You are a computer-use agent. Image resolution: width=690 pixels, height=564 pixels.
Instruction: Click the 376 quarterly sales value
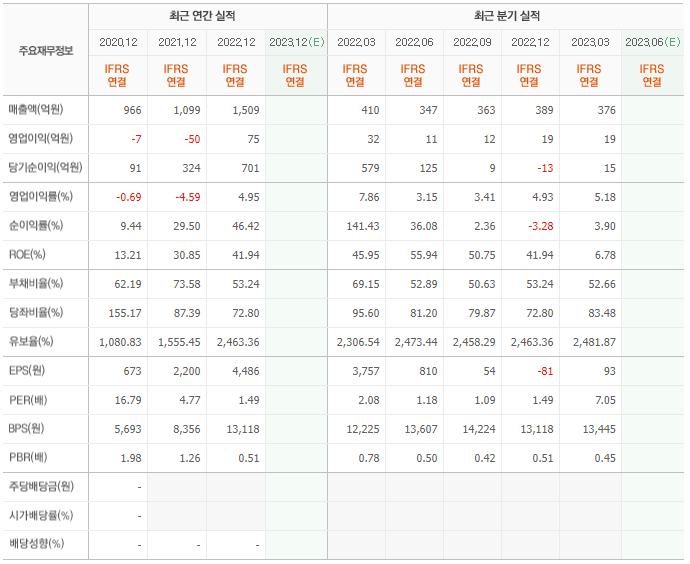pyautogui.click(x=606, y=110)
